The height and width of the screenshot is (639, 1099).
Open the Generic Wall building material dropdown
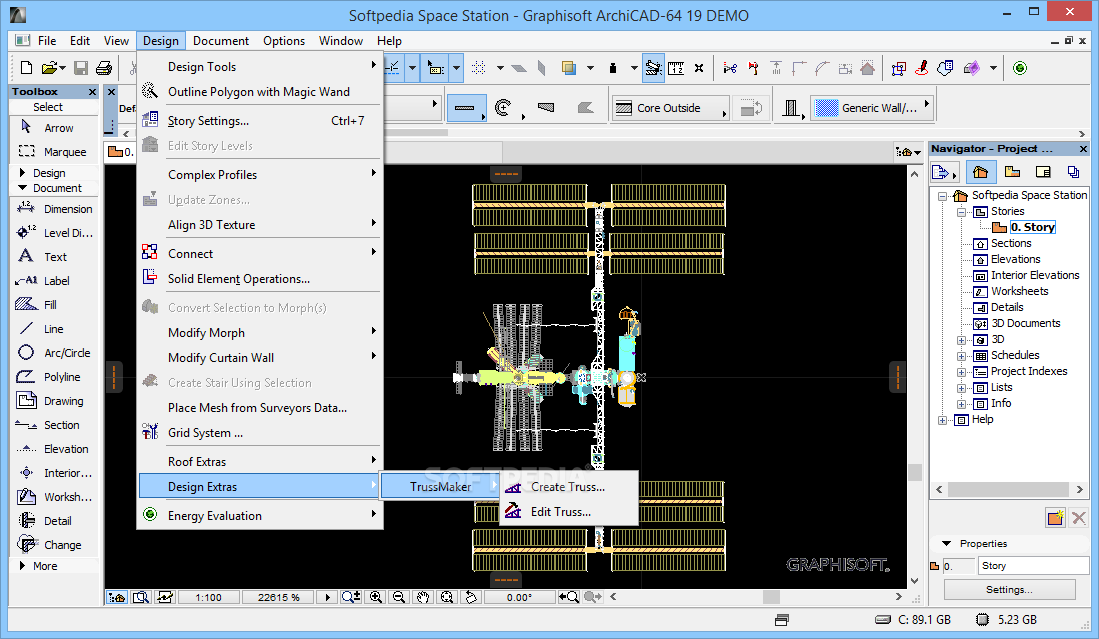pos(872,108)
